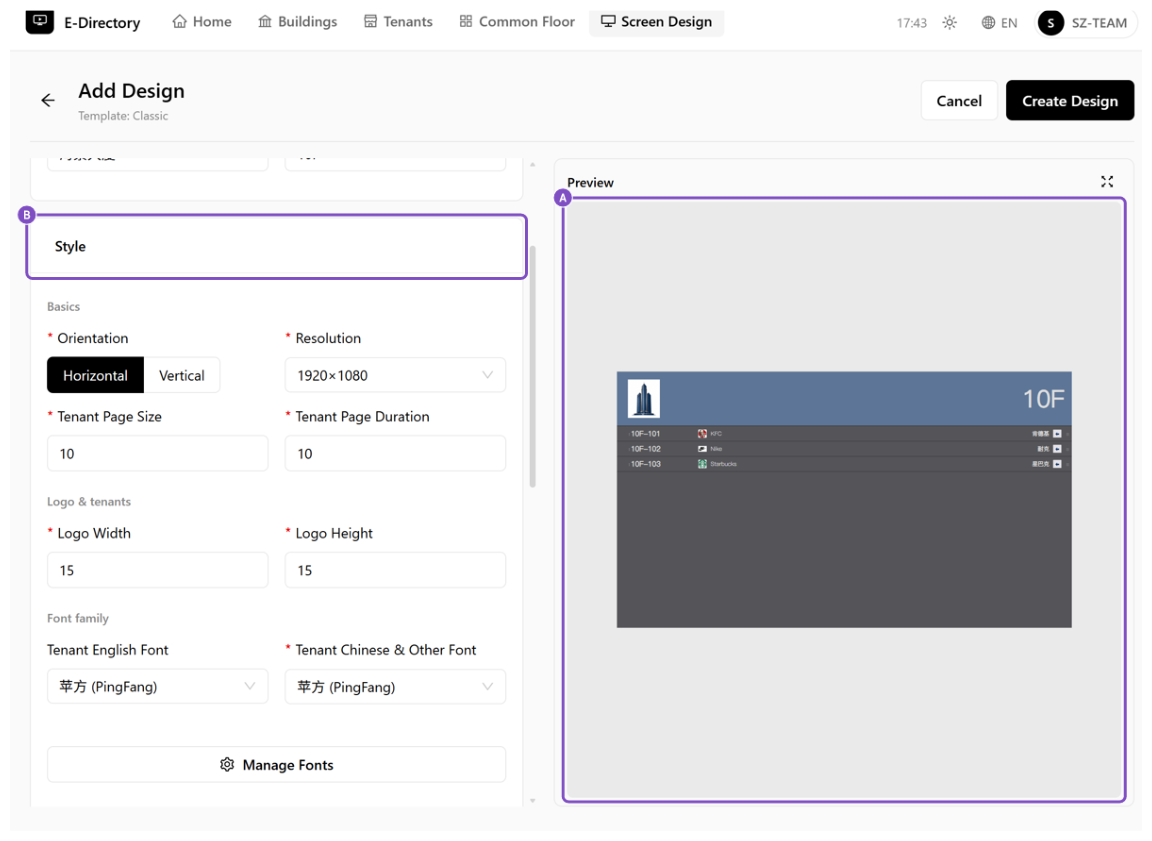
Task: Click the SZ-TEAM user avatar
Action: pyautogui.click(x=1051, y=23)
